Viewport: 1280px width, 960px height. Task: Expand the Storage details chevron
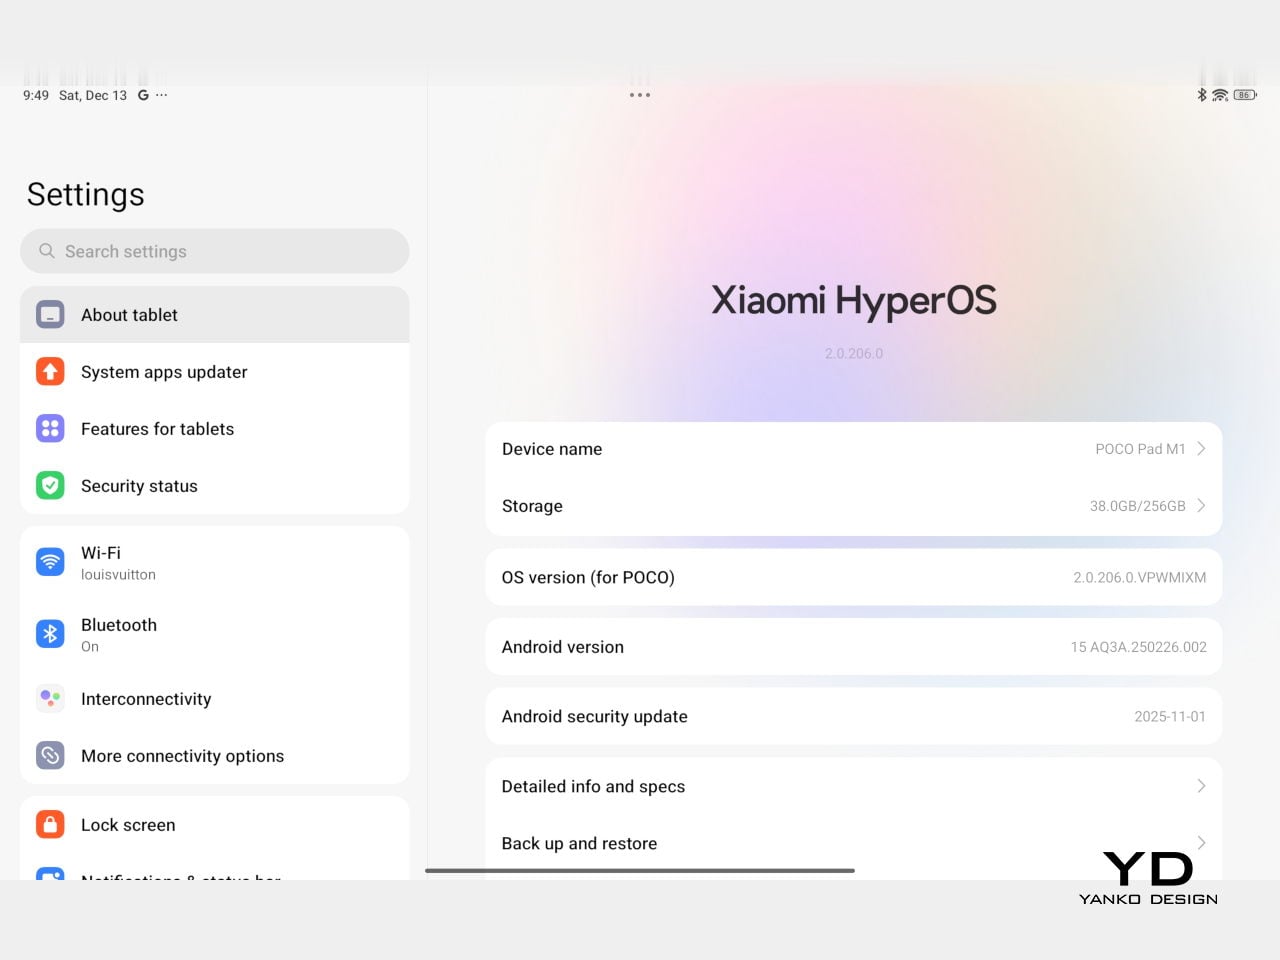pyautogui.click(x=1201, y=506)
